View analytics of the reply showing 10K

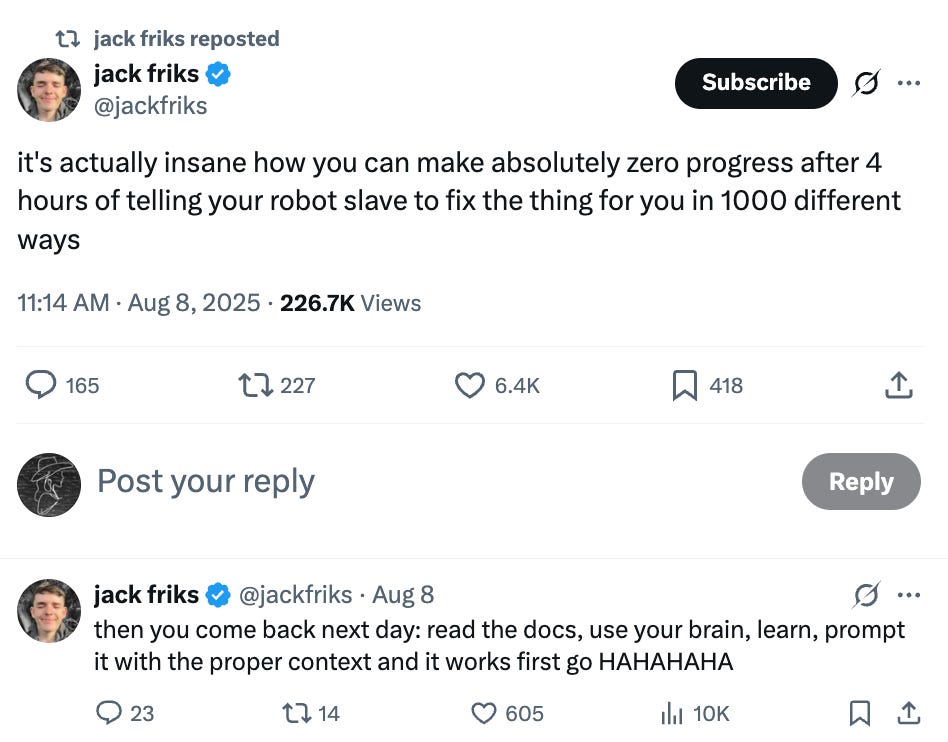coord(671,713)
